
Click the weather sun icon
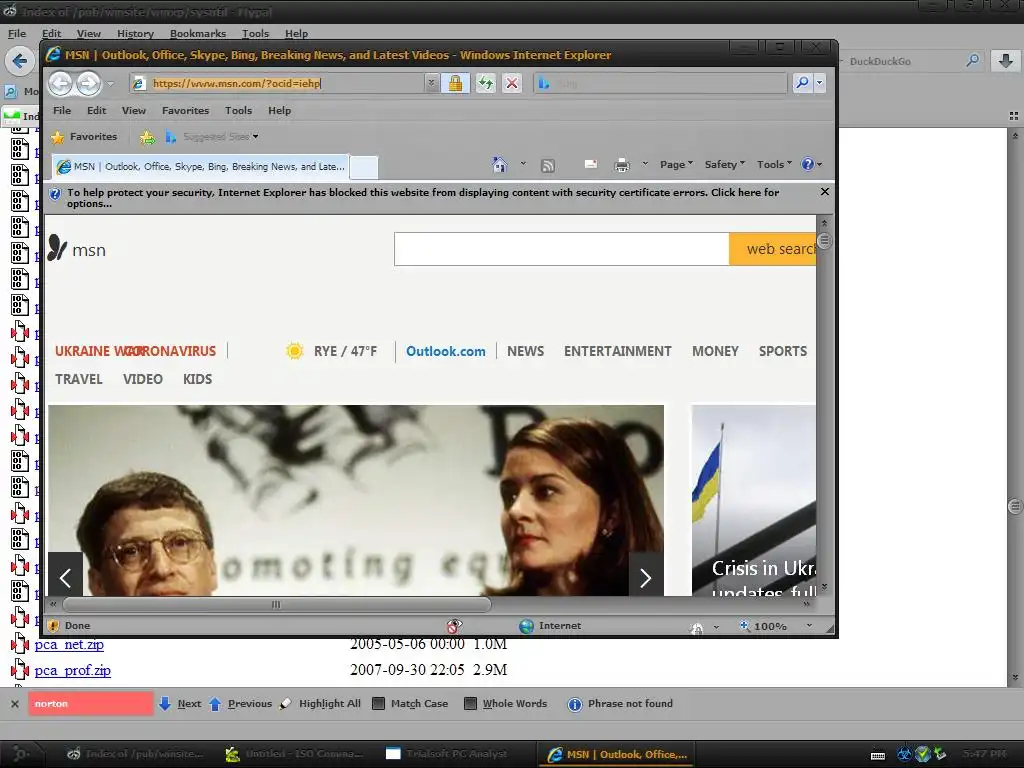295,351
